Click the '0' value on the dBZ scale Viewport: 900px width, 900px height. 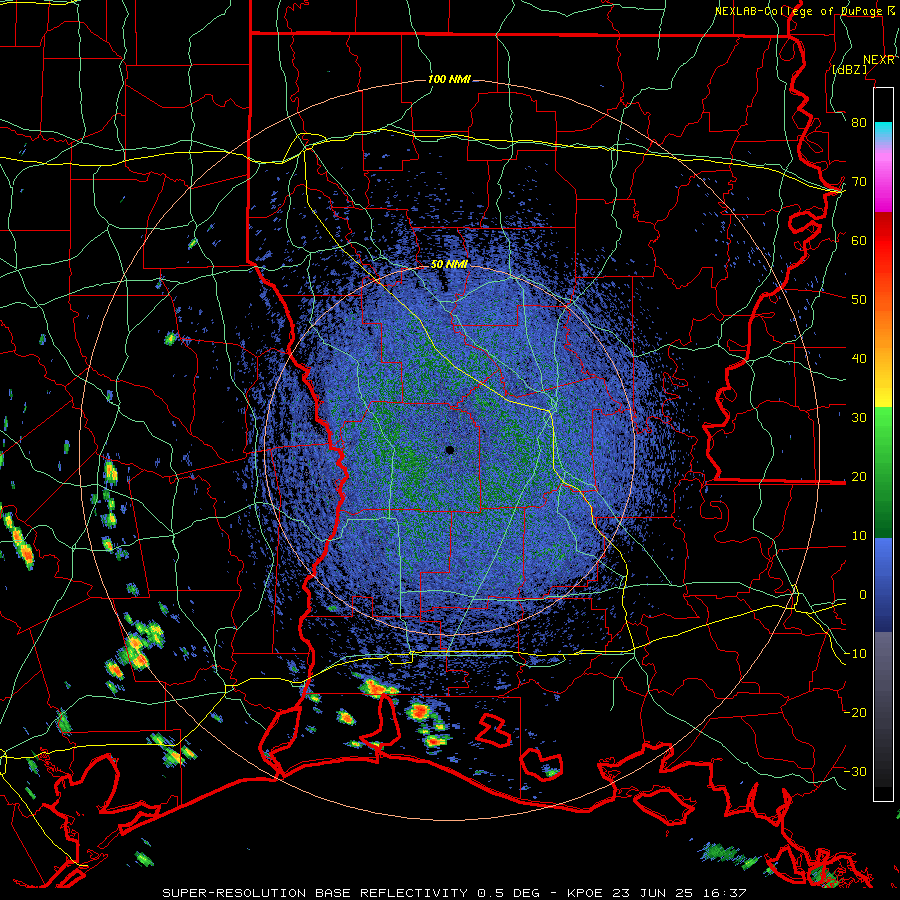click(863, 595)
